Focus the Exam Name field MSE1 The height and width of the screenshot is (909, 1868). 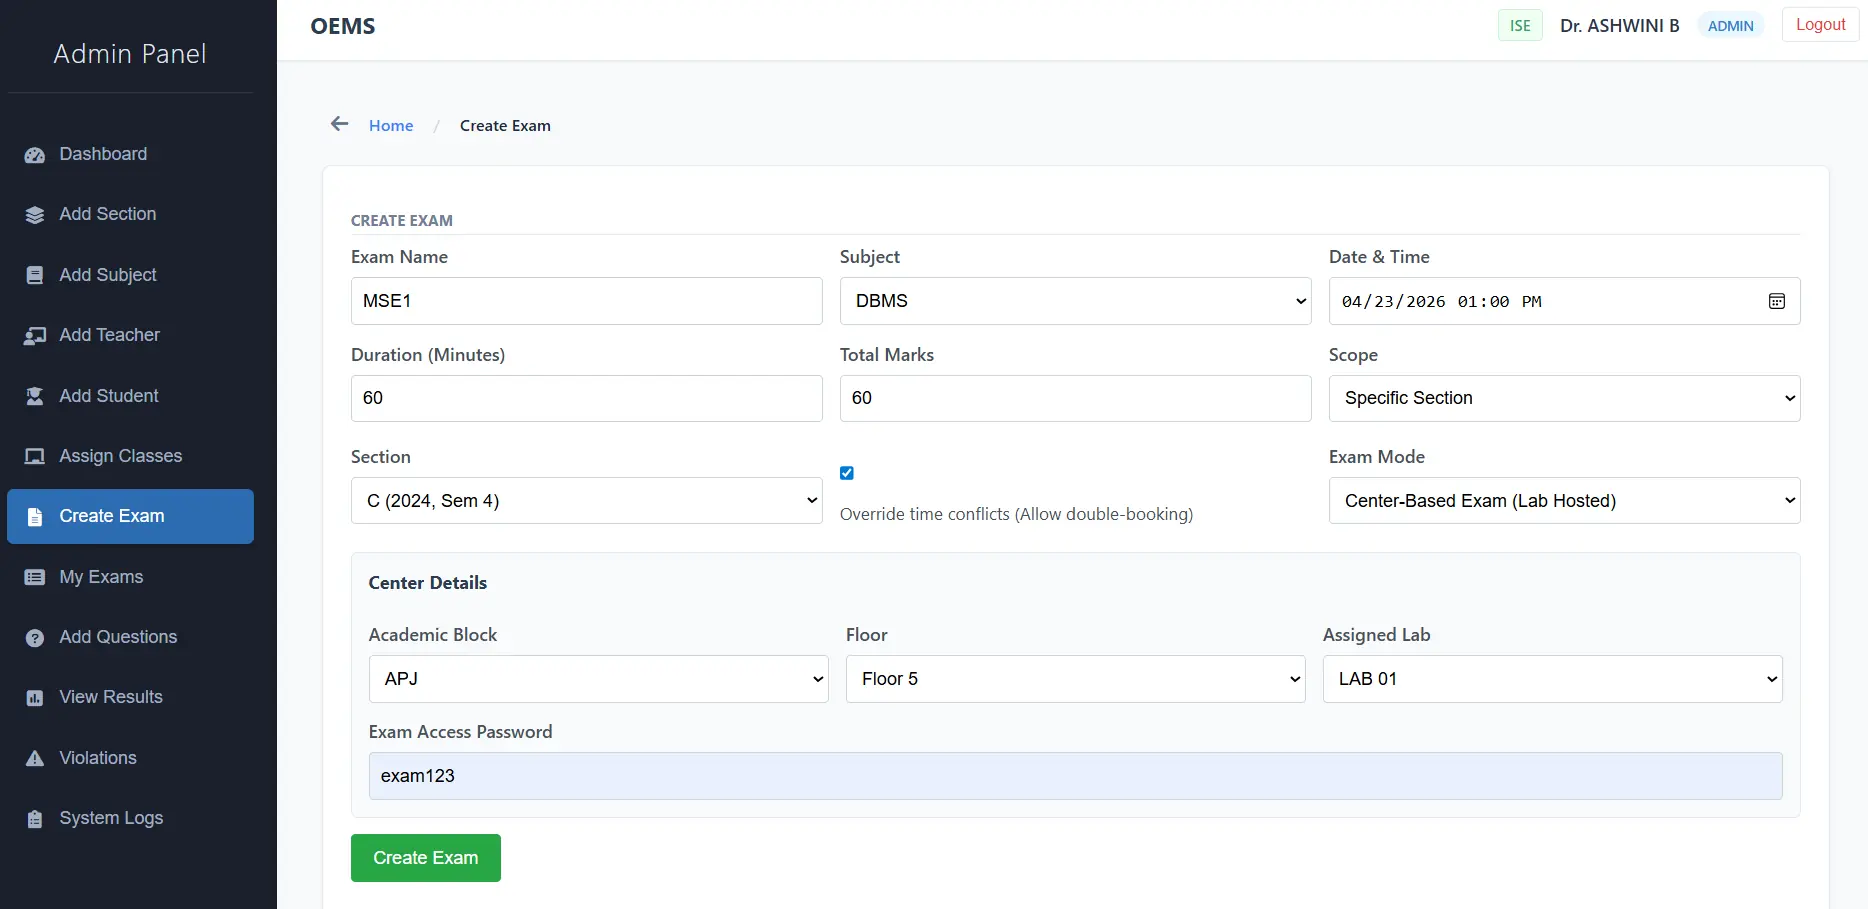click(587, 301)
